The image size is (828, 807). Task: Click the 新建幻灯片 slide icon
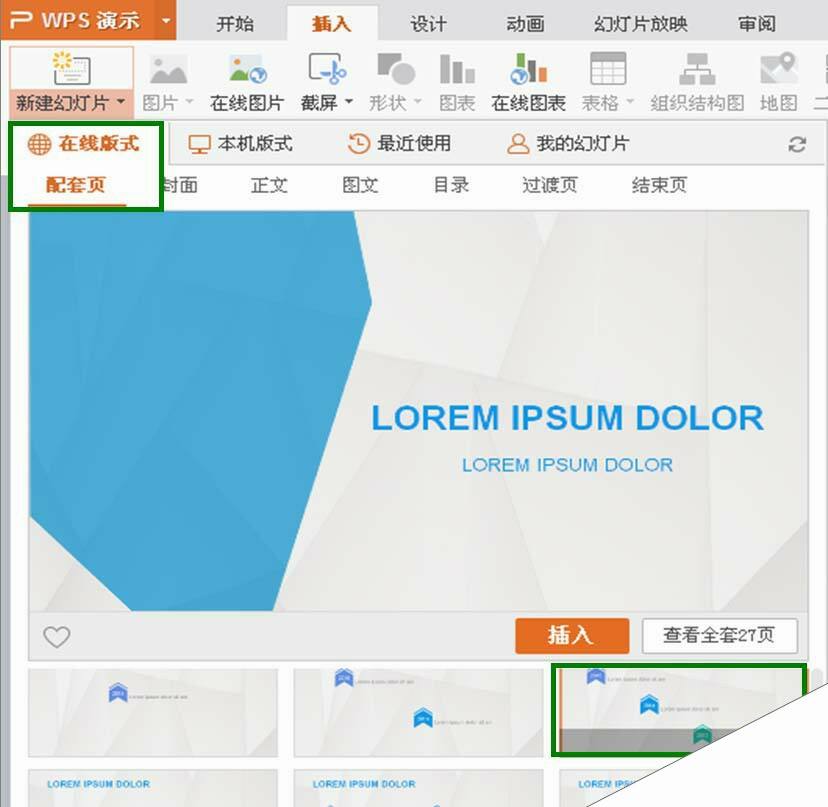pyautogui.click(x=71, y=69)
